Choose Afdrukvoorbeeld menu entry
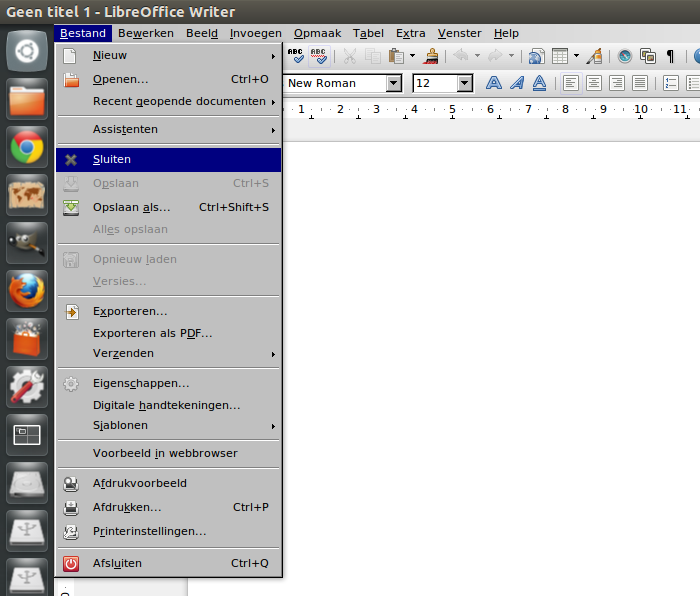The height and width of the screenshot is (596, 700). [169, 483]
